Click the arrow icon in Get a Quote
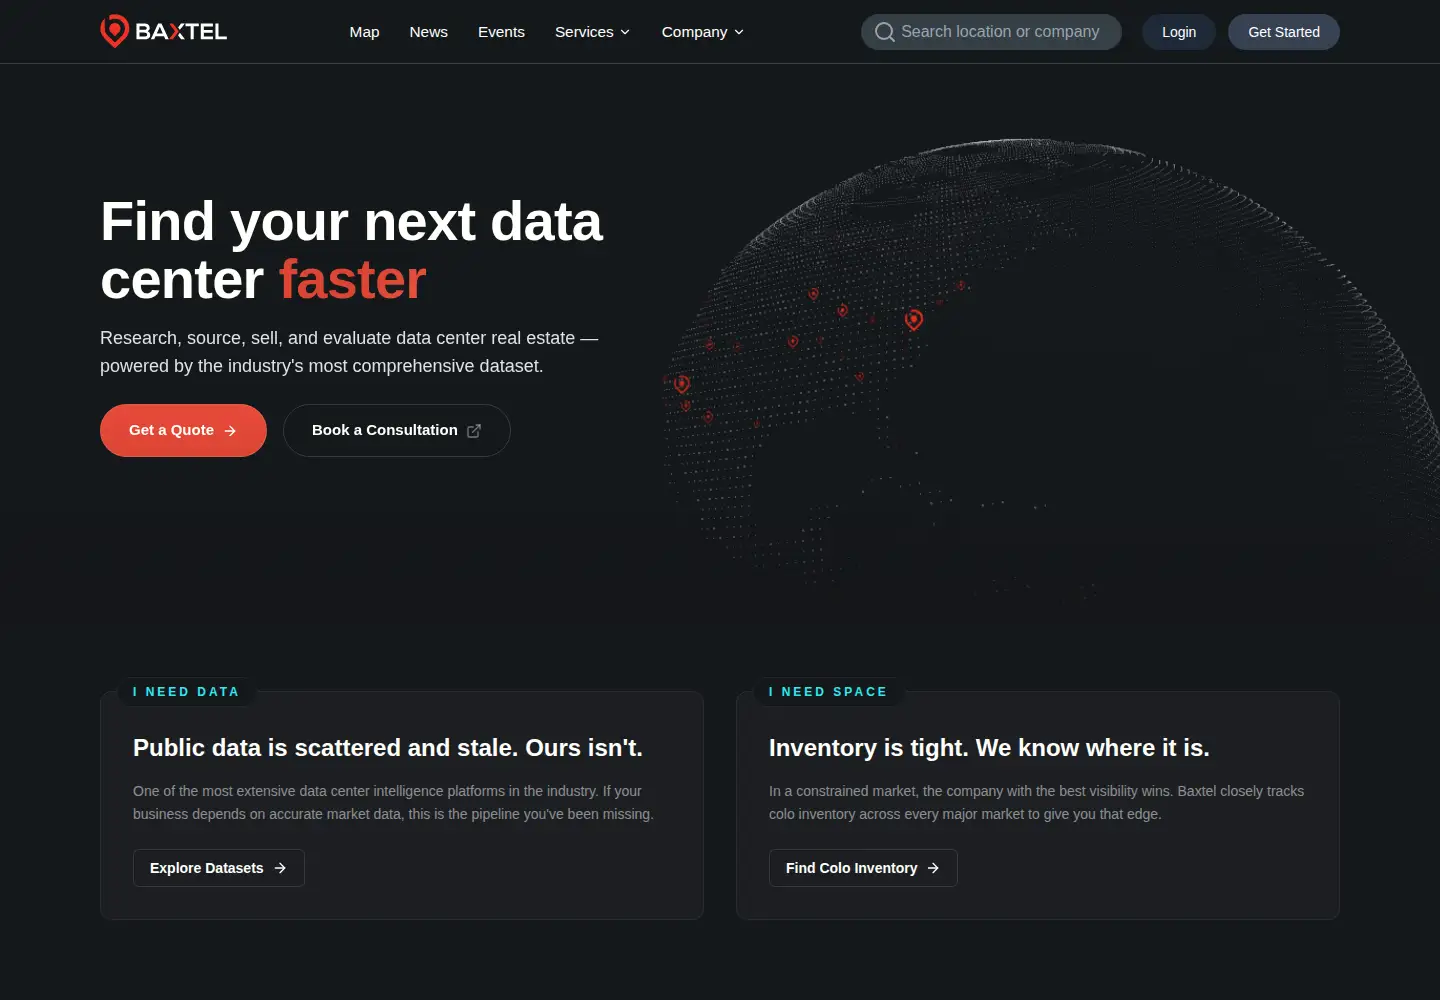 click(x=230, y=431)
